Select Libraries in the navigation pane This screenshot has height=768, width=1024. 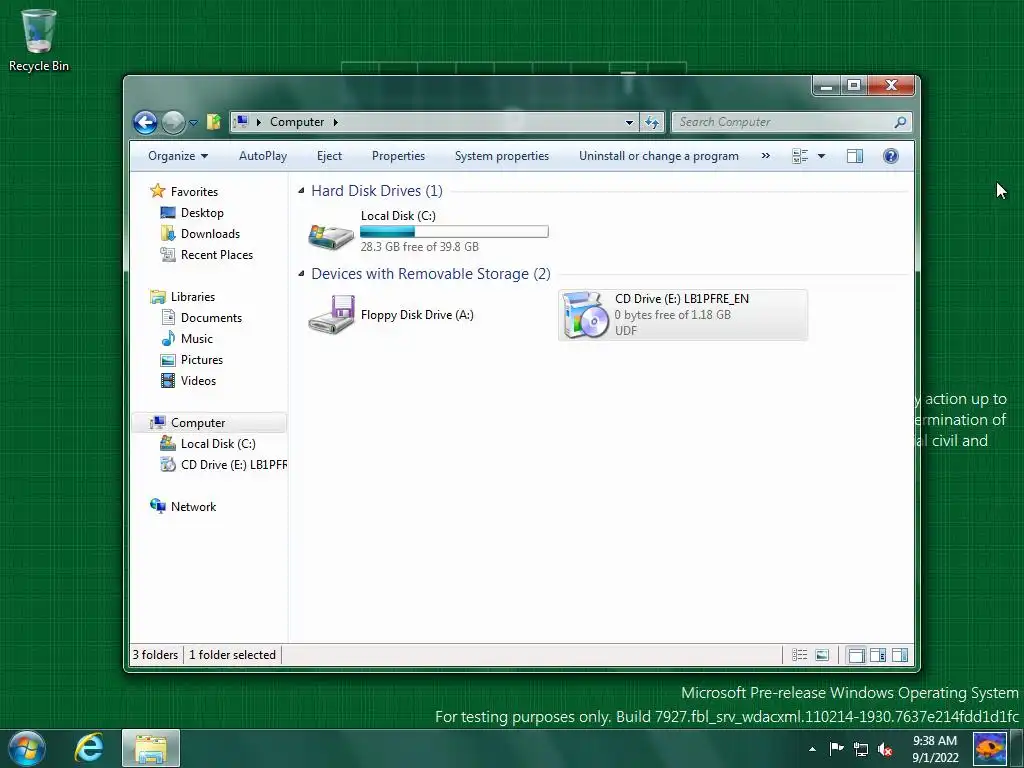coord(193,296)
